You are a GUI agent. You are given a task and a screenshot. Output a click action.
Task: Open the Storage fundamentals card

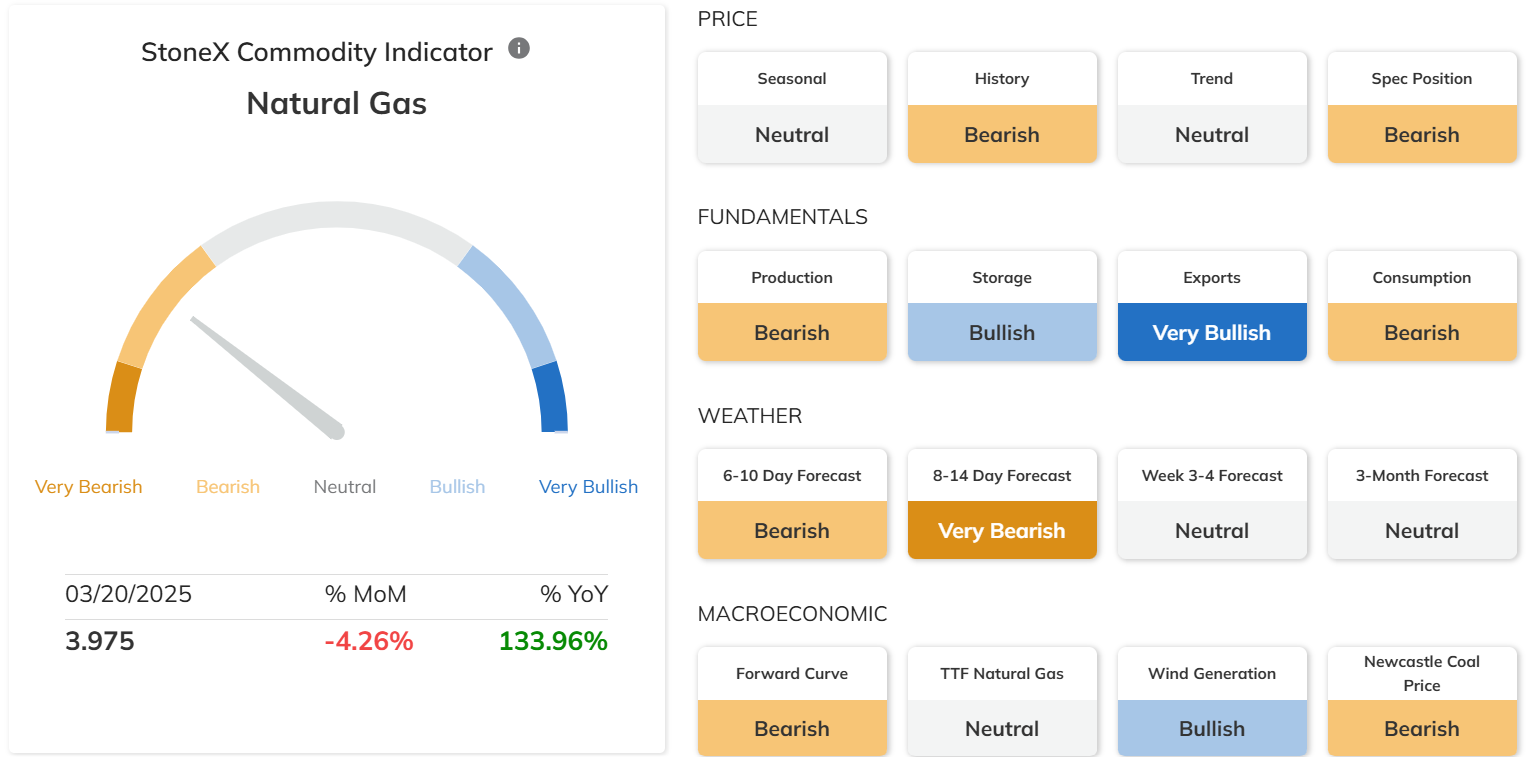[x=1002, y=306]
